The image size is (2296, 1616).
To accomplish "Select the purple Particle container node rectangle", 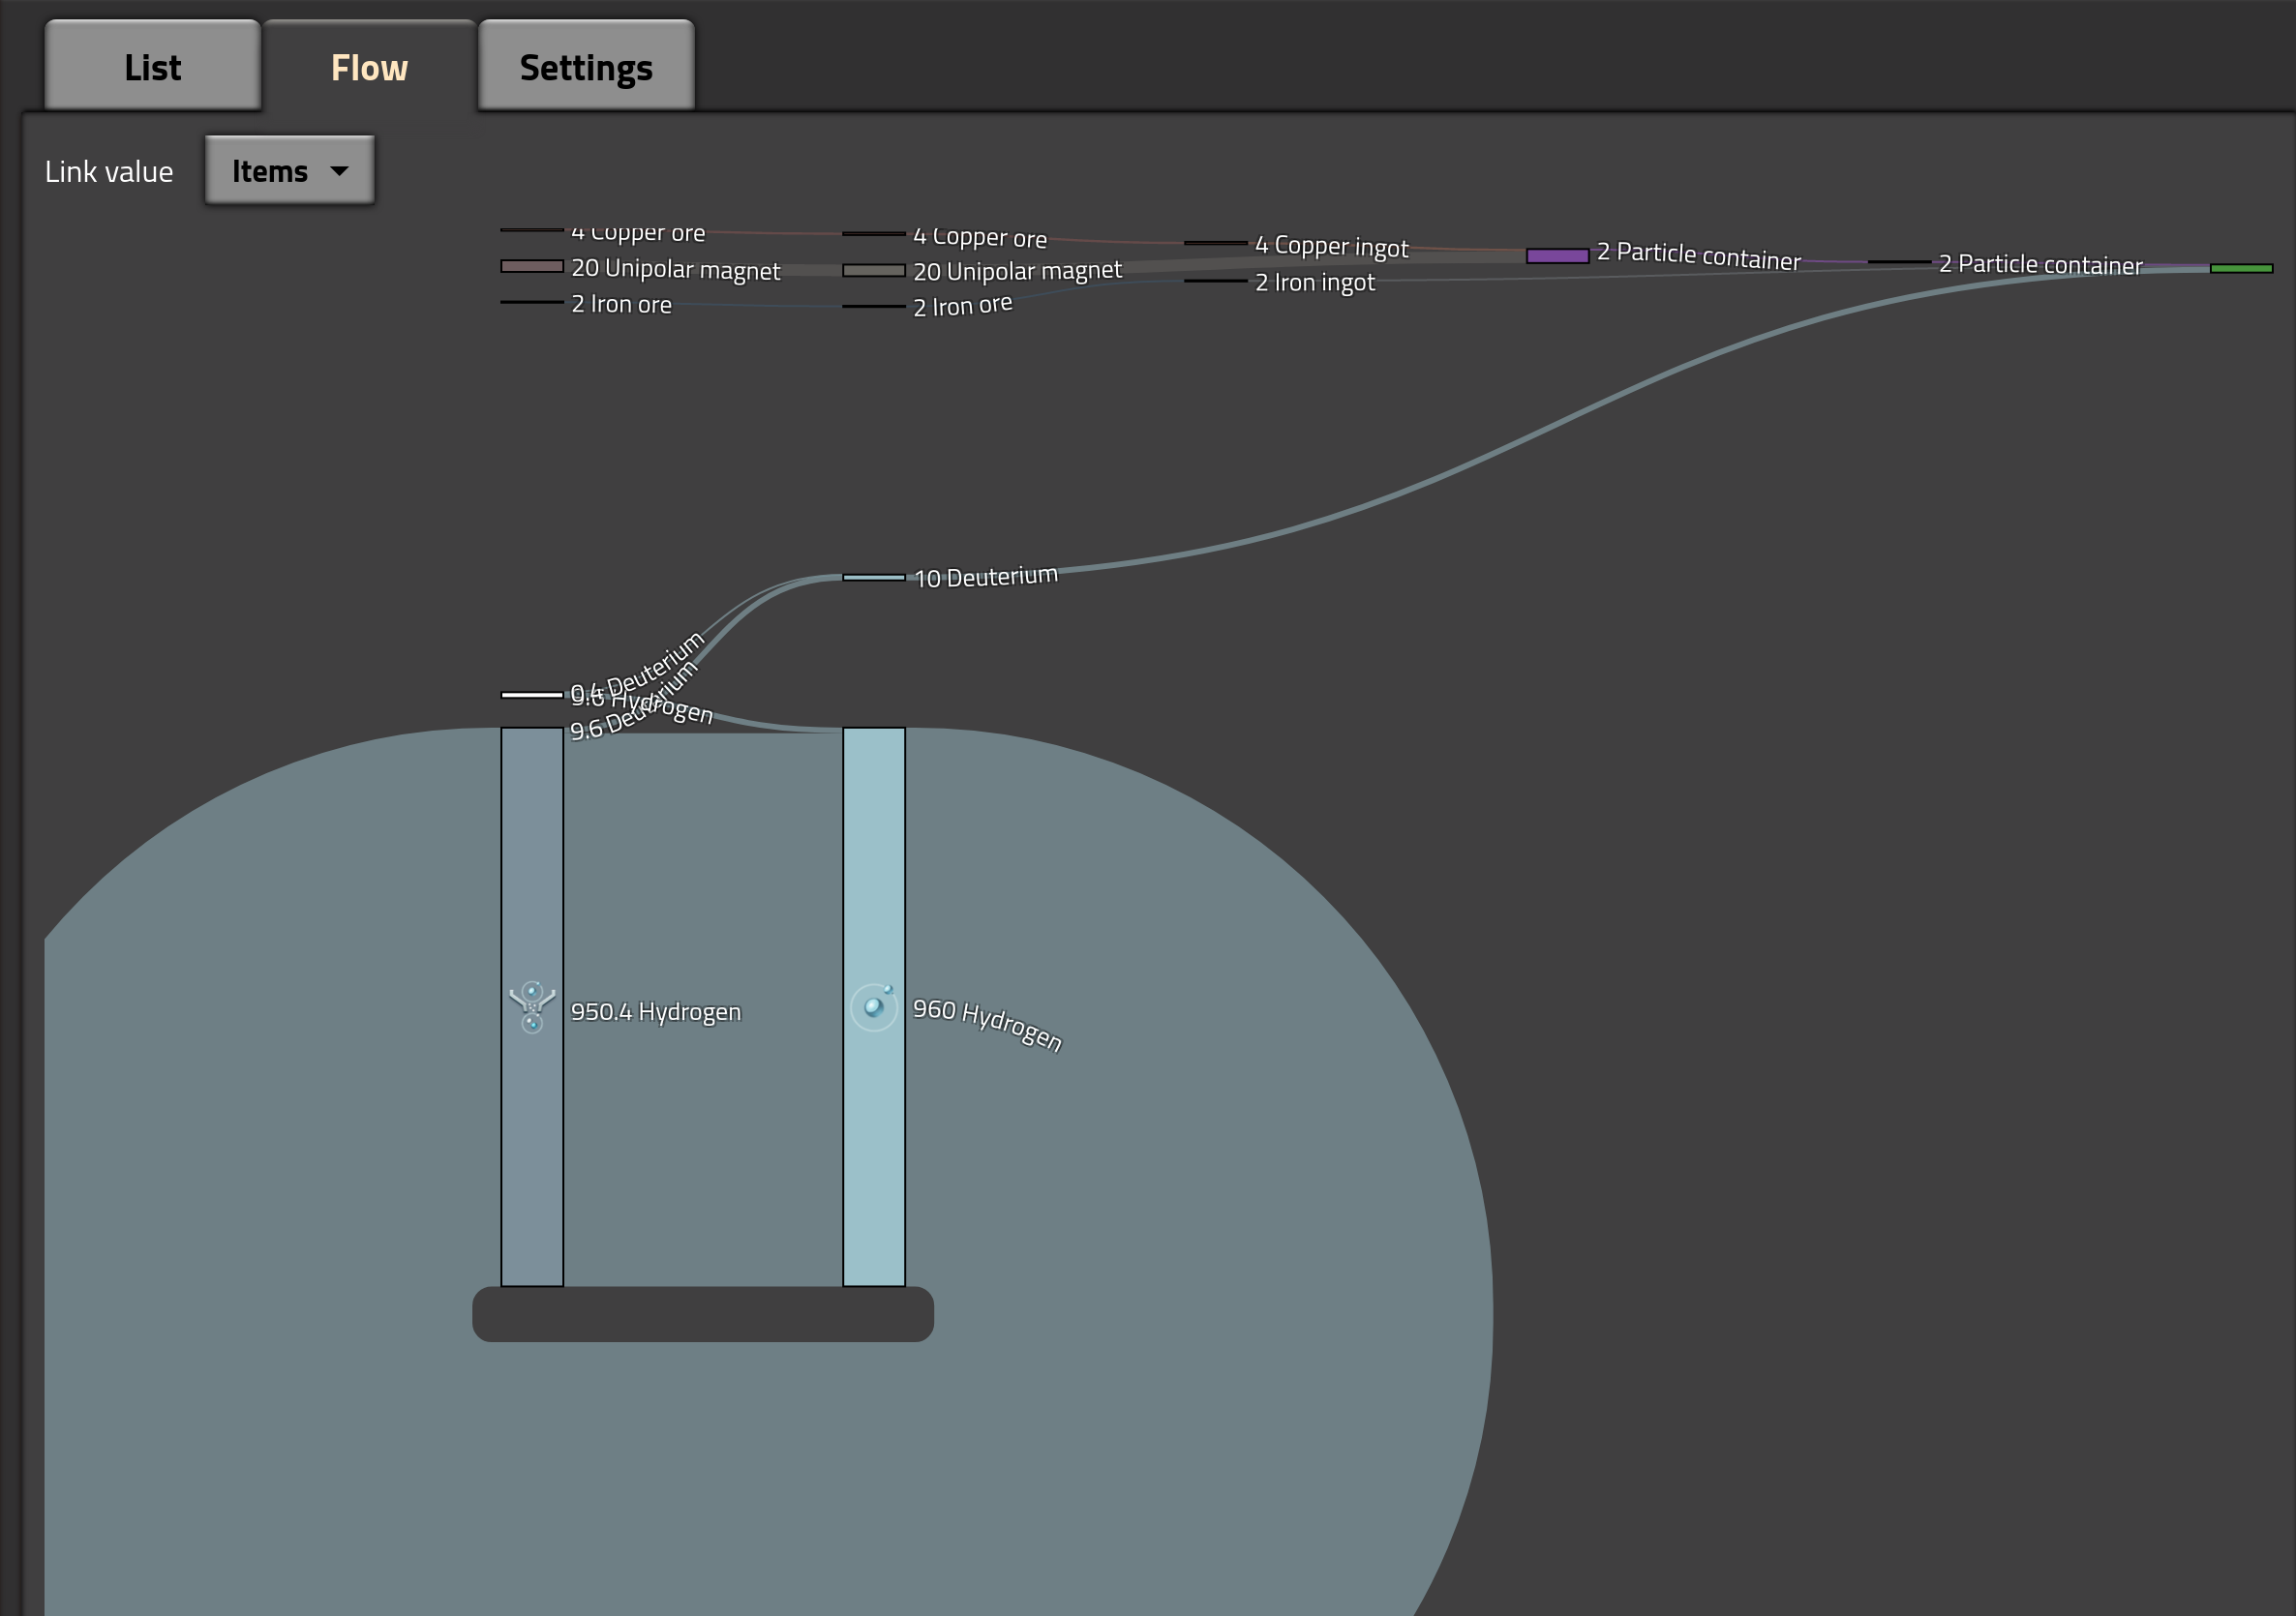I will point(1556,256).
